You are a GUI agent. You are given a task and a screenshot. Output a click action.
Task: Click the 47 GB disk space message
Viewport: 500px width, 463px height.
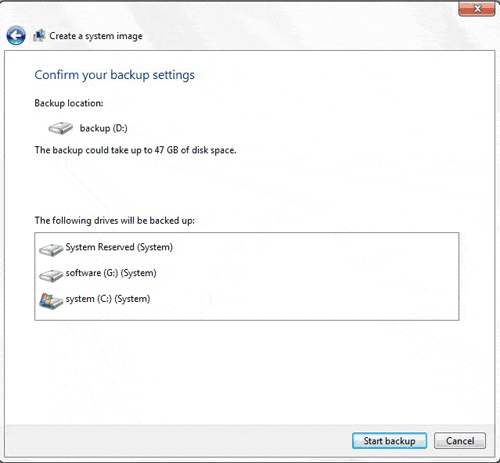(x=135, y=150)
